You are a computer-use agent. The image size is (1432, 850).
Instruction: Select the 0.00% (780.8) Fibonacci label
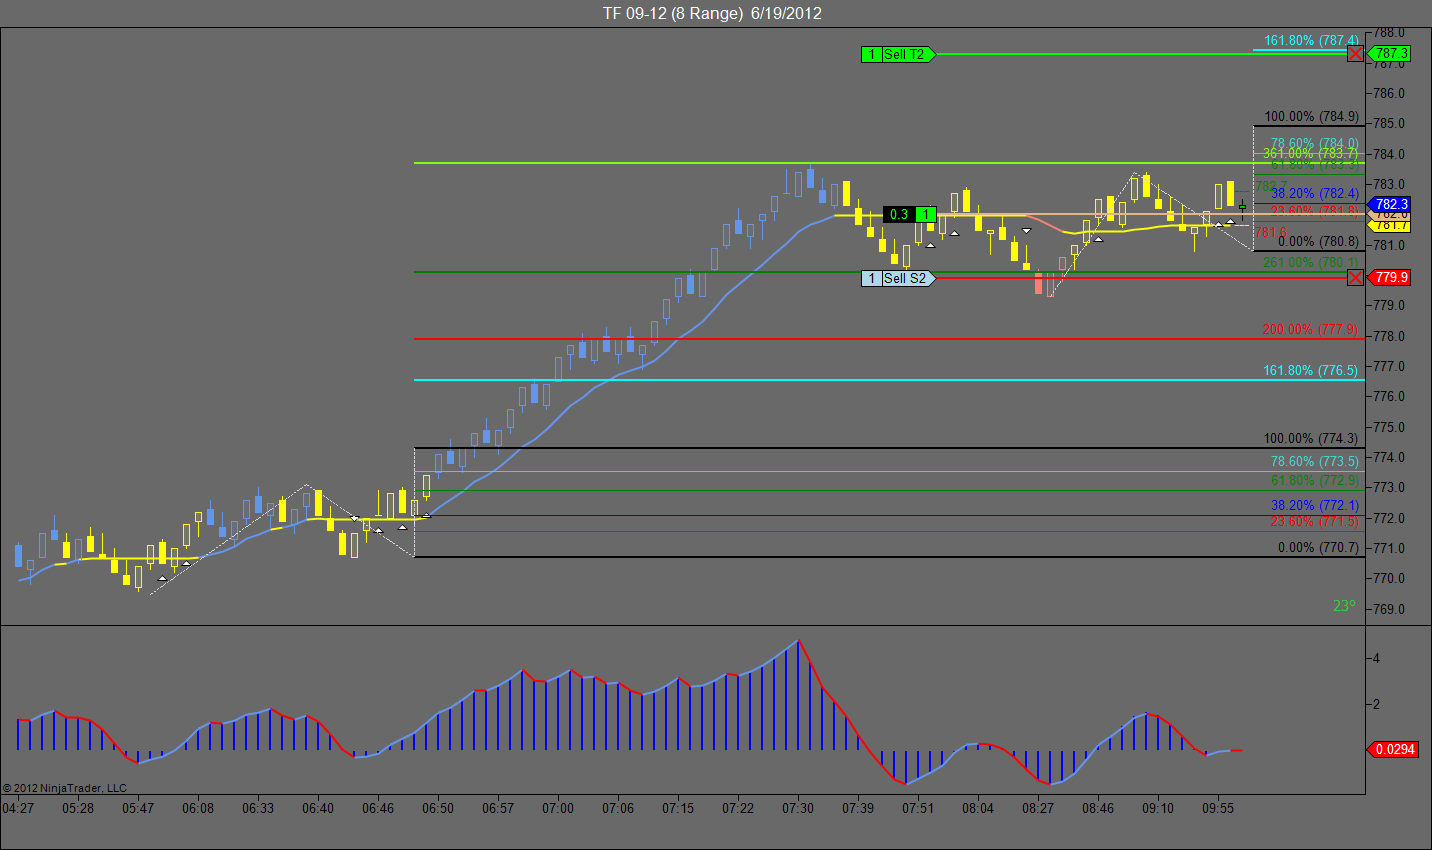point(1318,241)
